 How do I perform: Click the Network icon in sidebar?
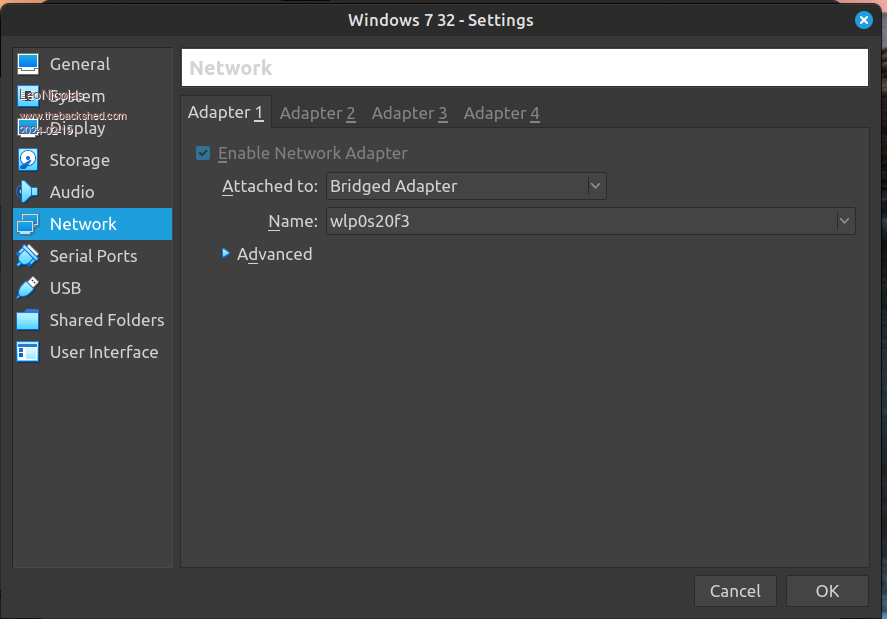coord(28,224)
